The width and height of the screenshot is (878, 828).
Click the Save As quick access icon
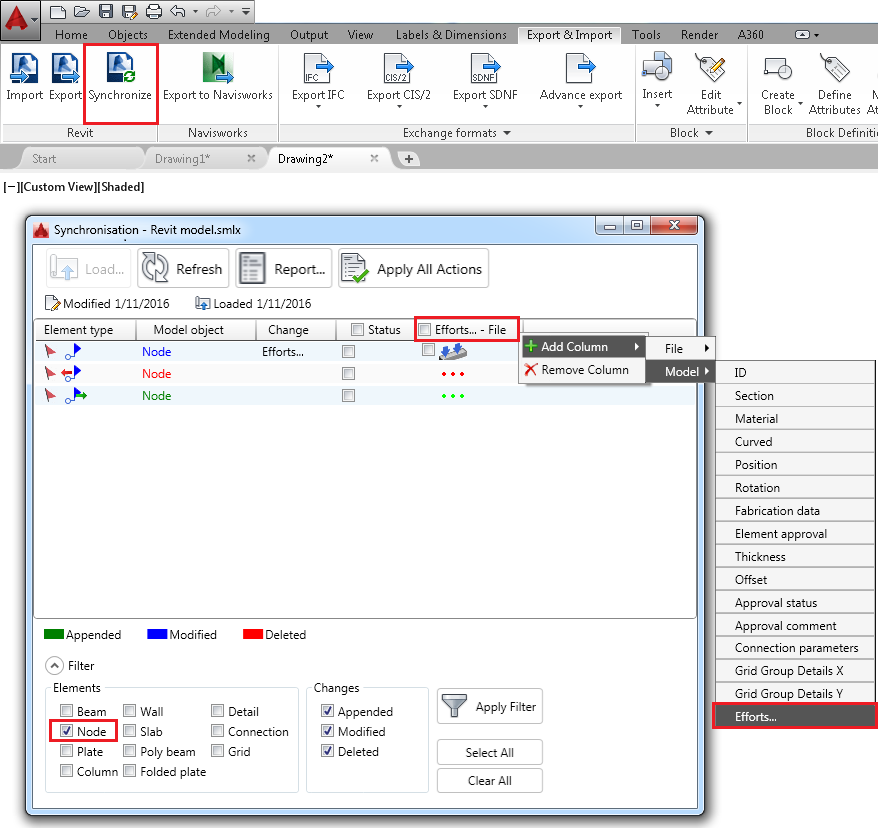(129, 11)
